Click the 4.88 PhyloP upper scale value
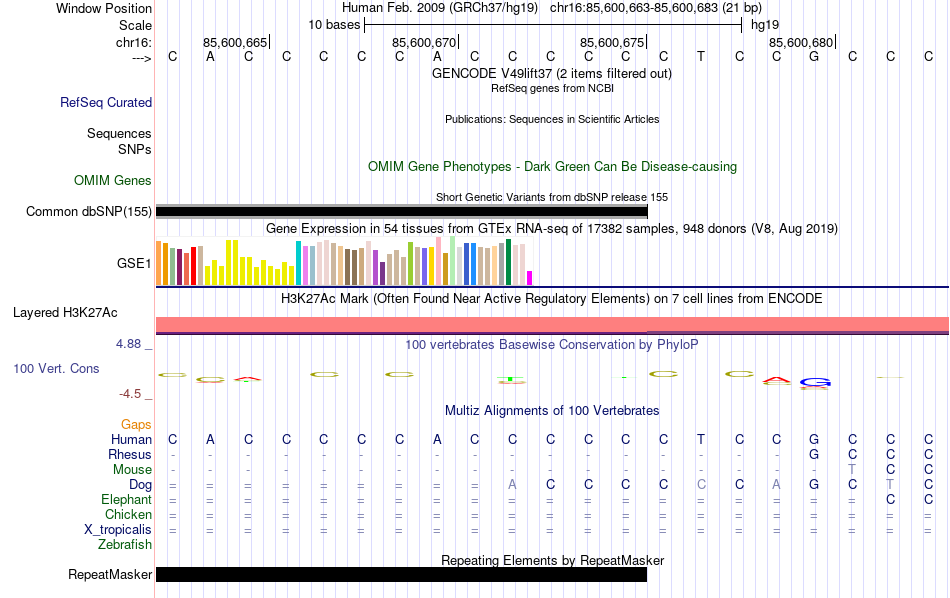Viewport: 950px width, 598px height. pyautogui.click(x=128, y=344)
